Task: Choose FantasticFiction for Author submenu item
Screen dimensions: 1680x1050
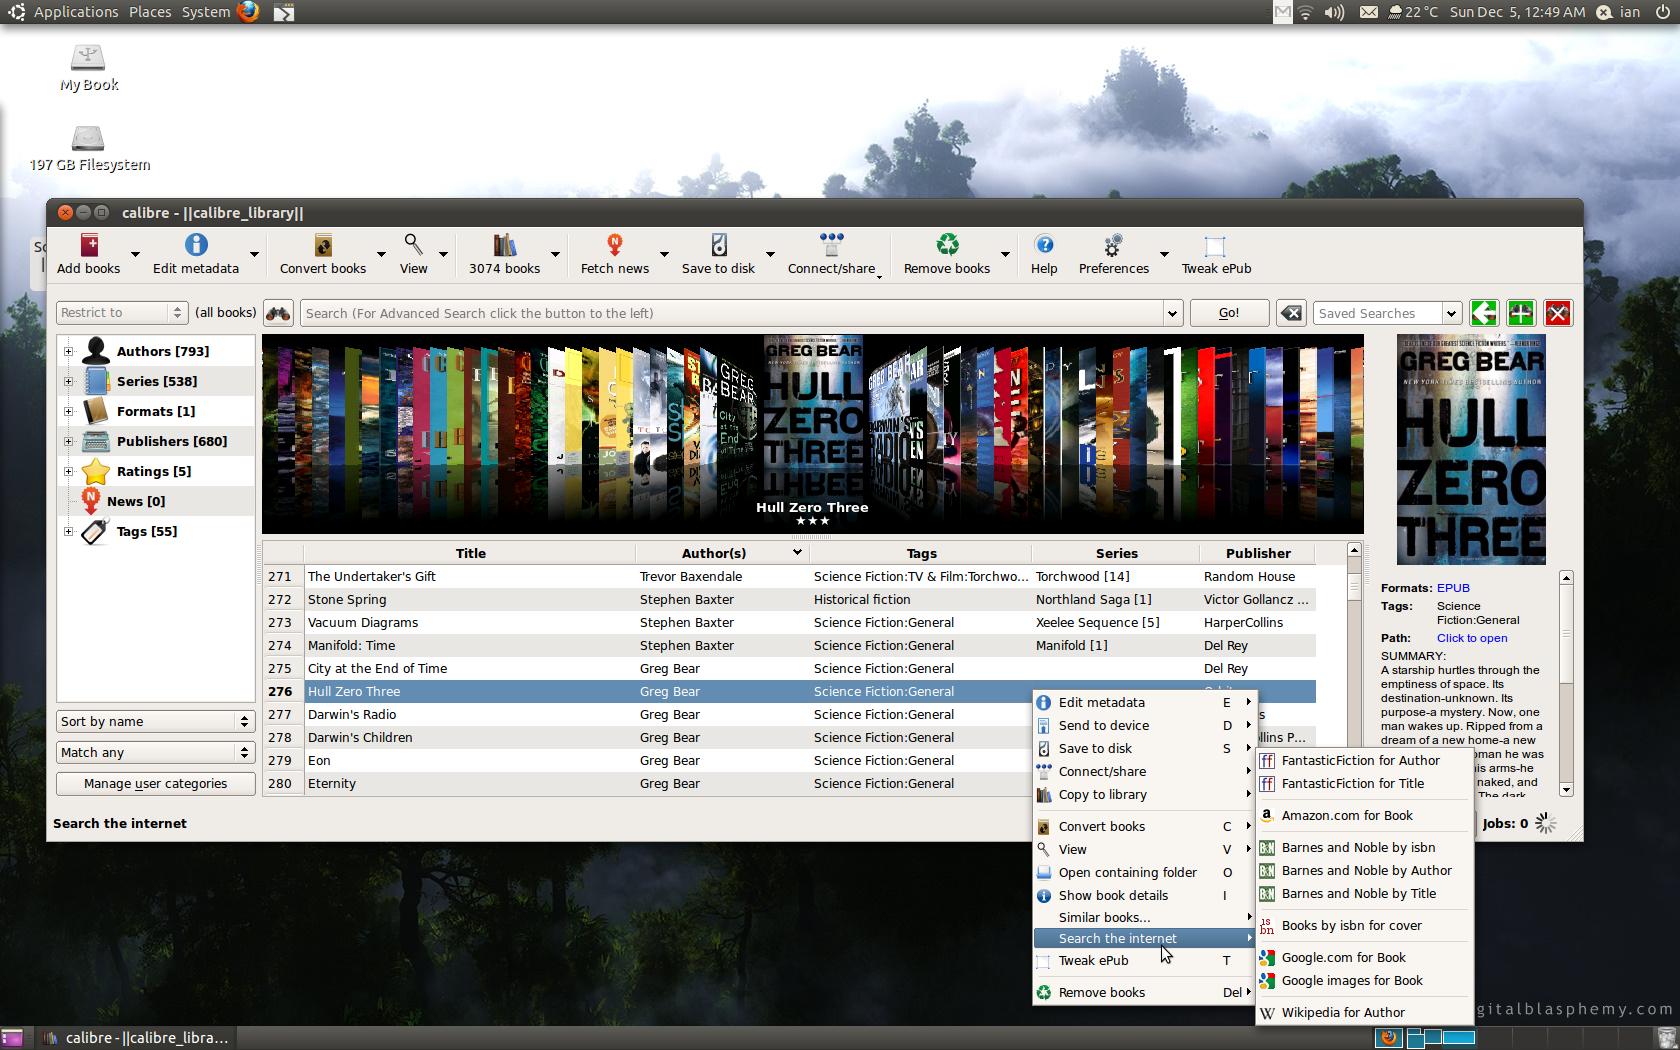Action: tap(1364, 760)
